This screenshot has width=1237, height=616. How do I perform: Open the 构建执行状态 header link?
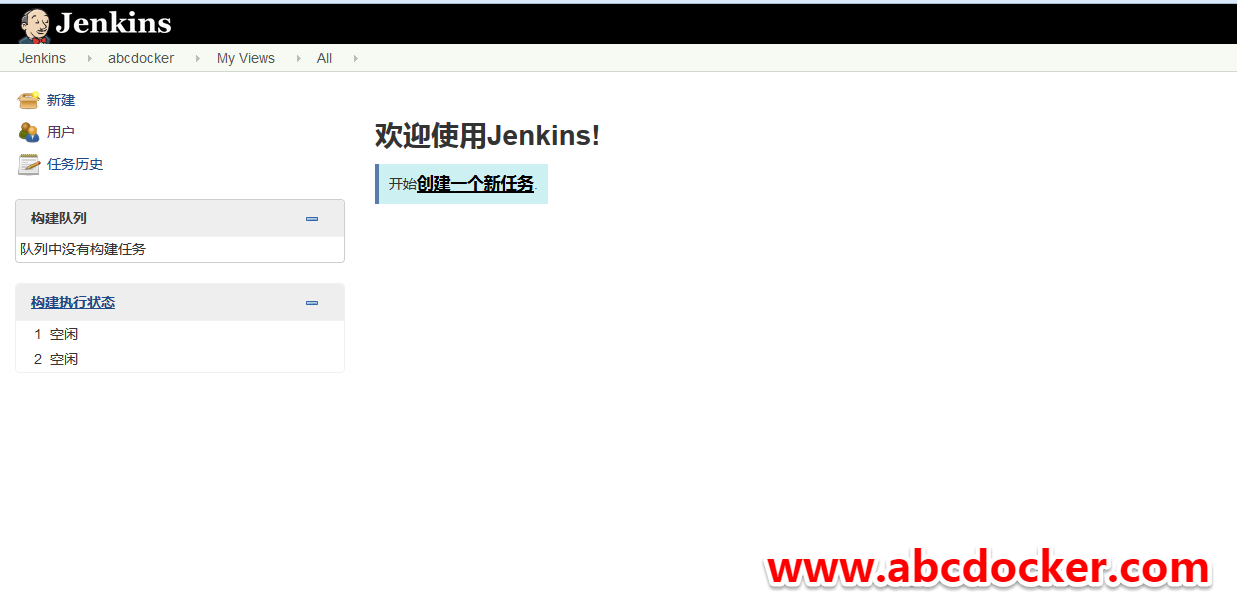click(73, 302)
